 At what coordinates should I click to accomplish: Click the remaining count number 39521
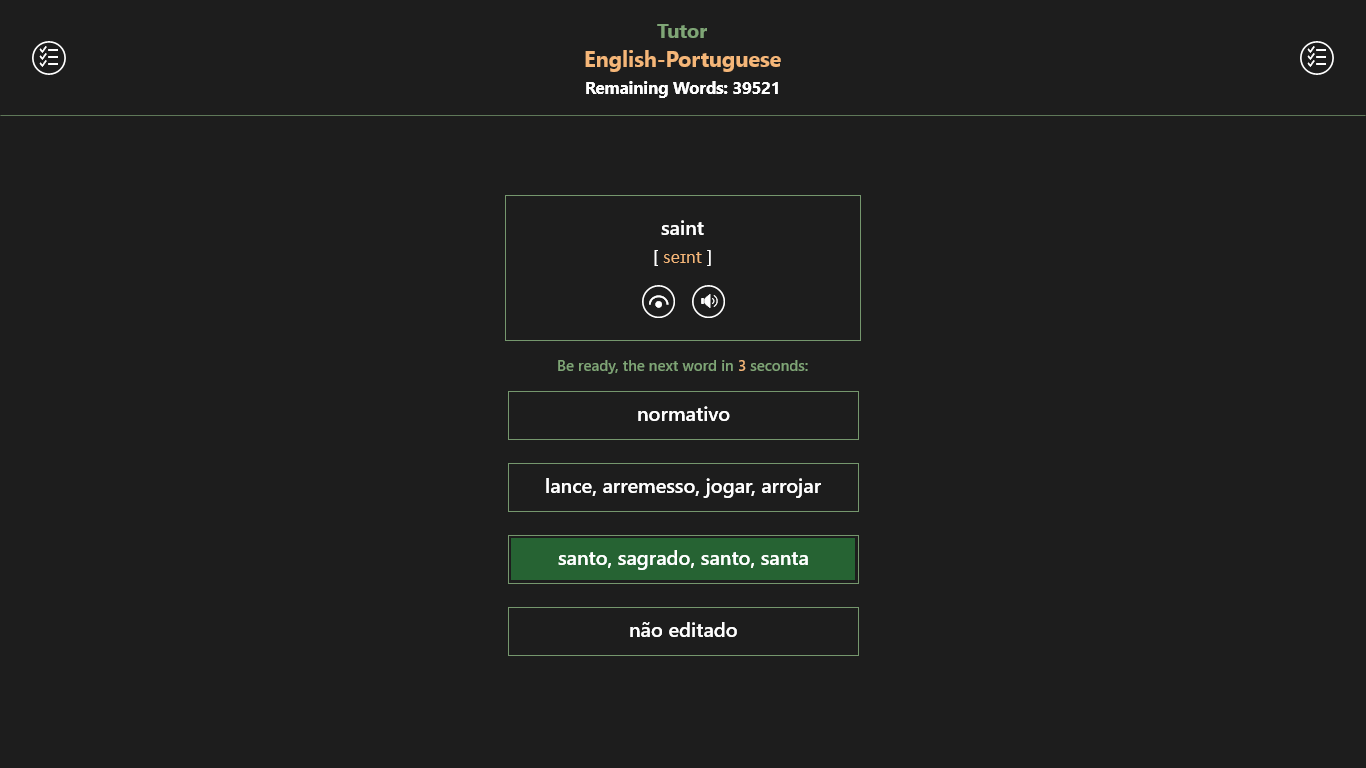tap(756, 88)
